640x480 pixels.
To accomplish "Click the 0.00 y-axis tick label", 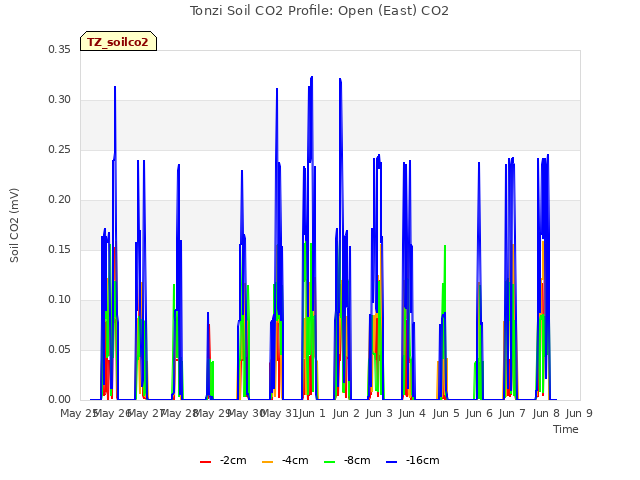I will (60, 400).
